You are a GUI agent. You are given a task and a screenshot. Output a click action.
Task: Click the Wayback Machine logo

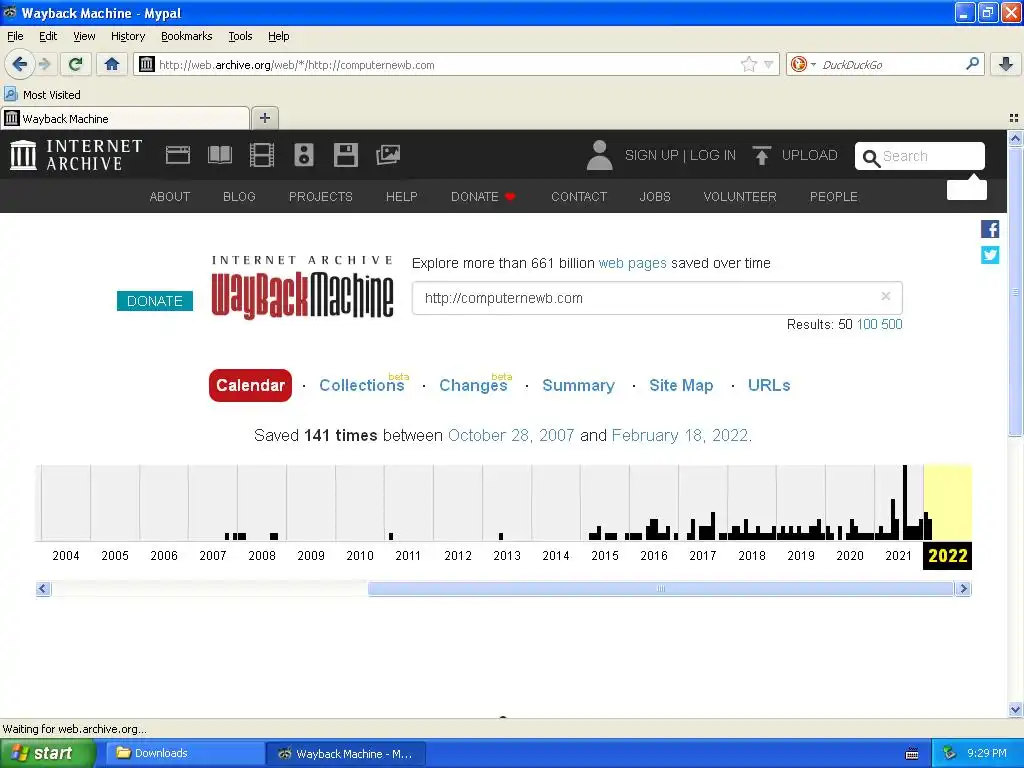pos(302,287)
